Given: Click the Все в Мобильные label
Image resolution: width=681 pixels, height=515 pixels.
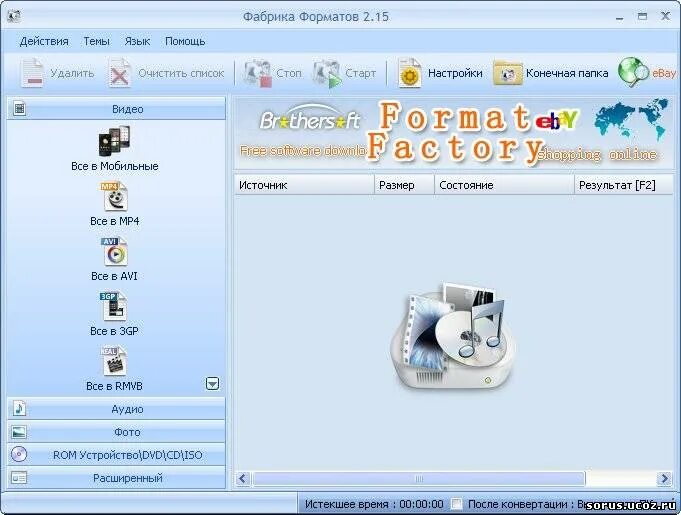Looking at the screenshot, I should 115,166.
